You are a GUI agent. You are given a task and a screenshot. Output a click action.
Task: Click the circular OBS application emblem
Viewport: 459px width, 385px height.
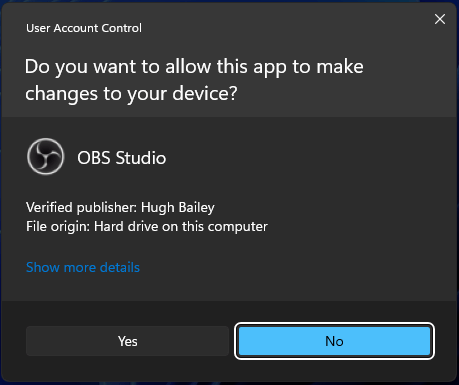pos(45,156)
